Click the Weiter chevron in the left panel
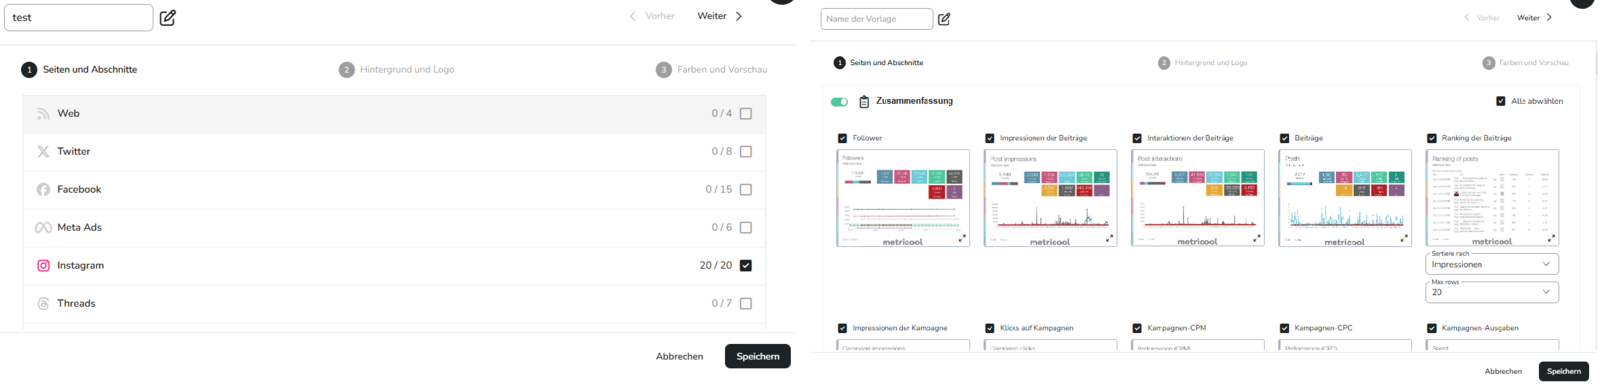This screenshot has height=386, width=1600. click(739, 16)
